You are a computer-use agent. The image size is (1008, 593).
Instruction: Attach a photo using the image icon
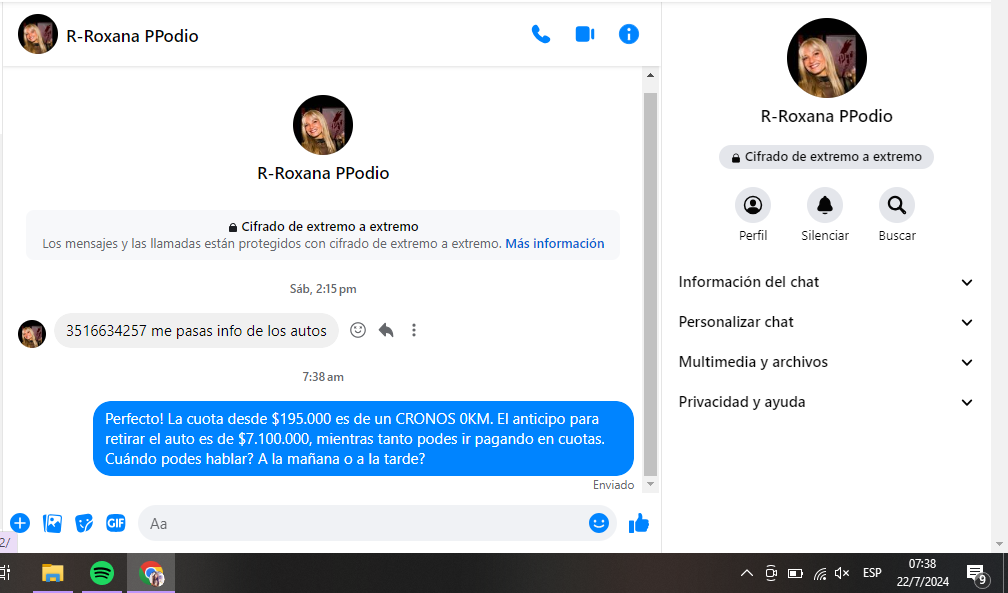point(53,523)
